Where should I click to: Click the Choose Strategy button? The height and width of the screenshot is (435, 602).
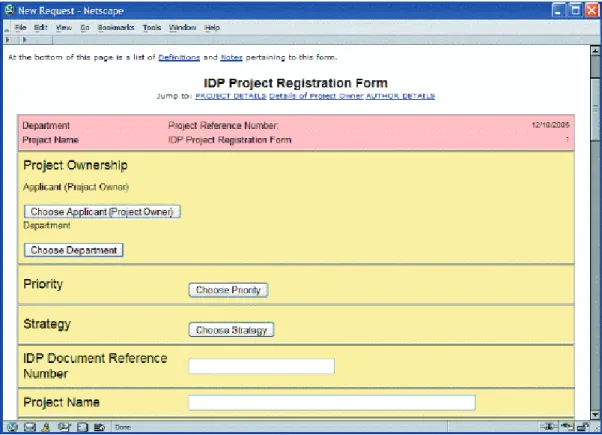click(232, 330)
